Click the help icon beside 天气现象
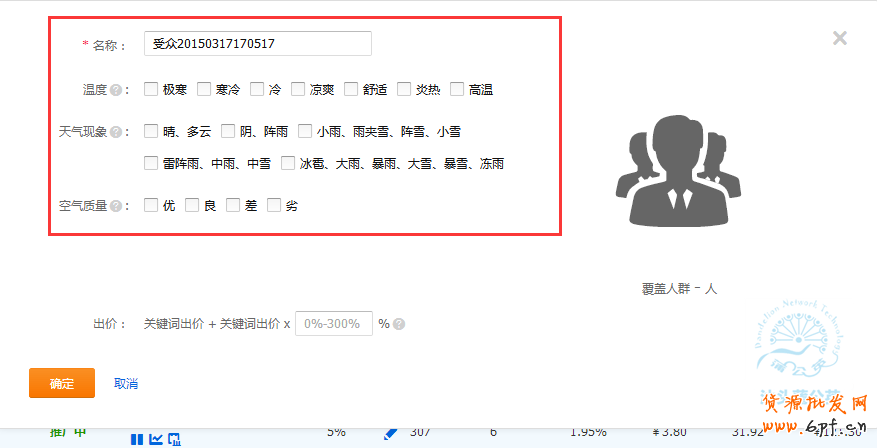This screenshot has height=448, width=877. (117, 132)
